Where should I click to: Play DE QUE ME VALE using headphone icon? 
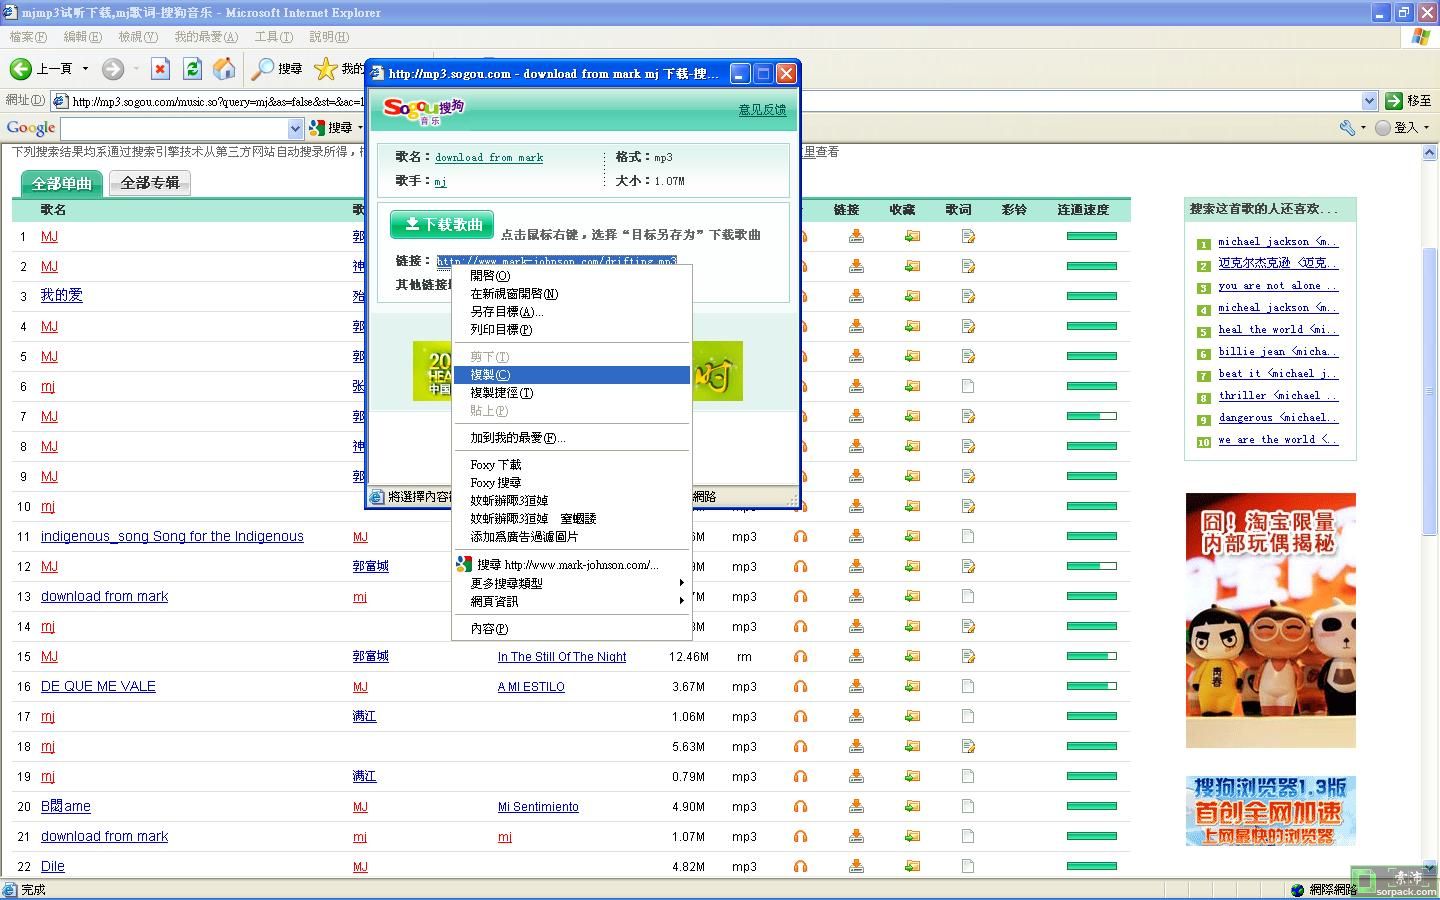(800, 687)
